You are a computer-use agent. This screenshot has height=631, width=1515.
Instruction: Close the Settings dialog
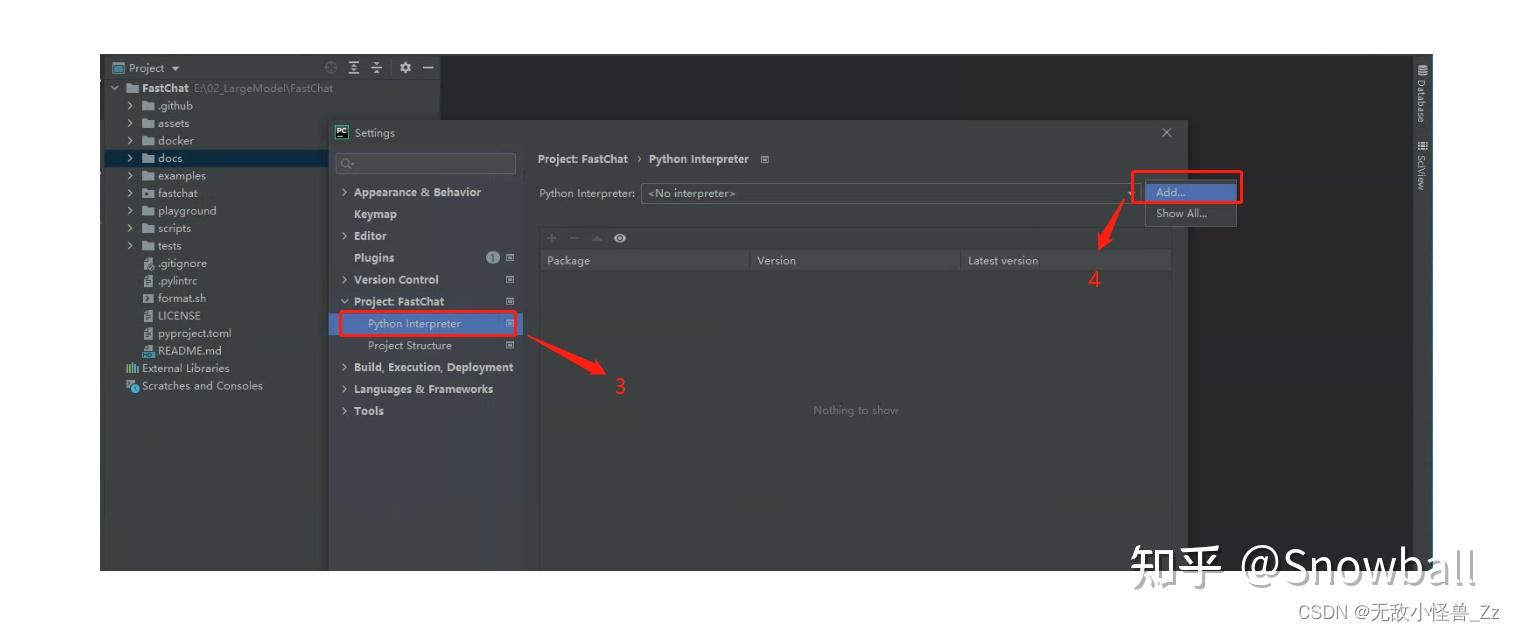click(1166, 132)
